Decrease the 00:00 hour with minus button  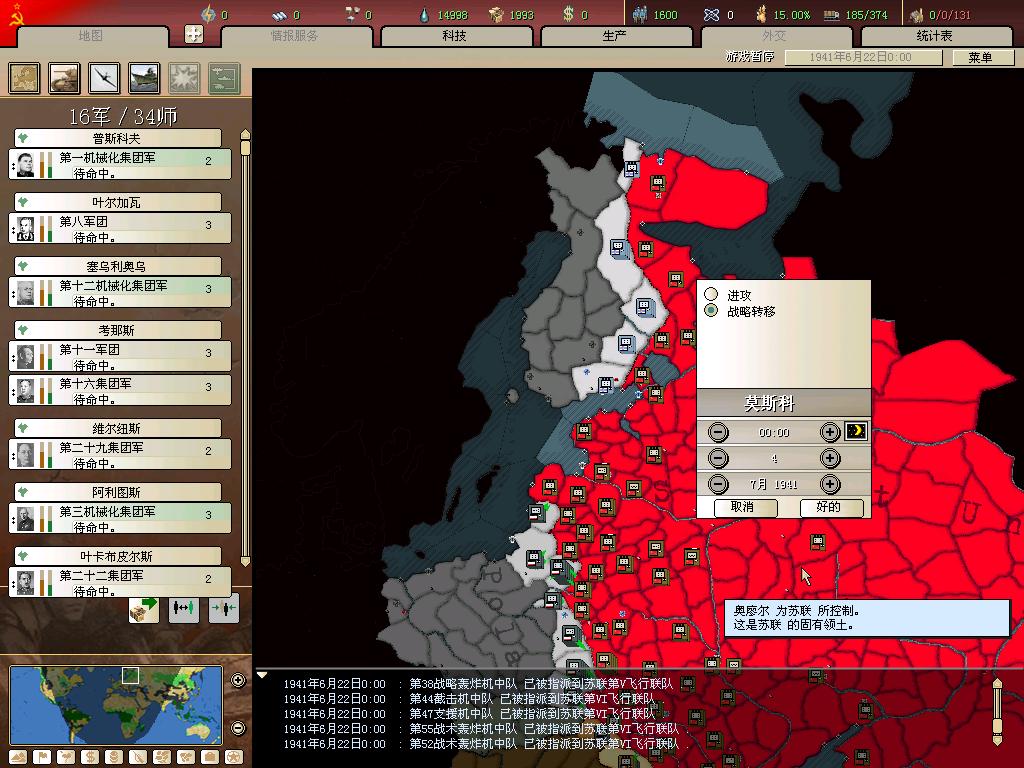pyautogui.click(x=718, y=432)
